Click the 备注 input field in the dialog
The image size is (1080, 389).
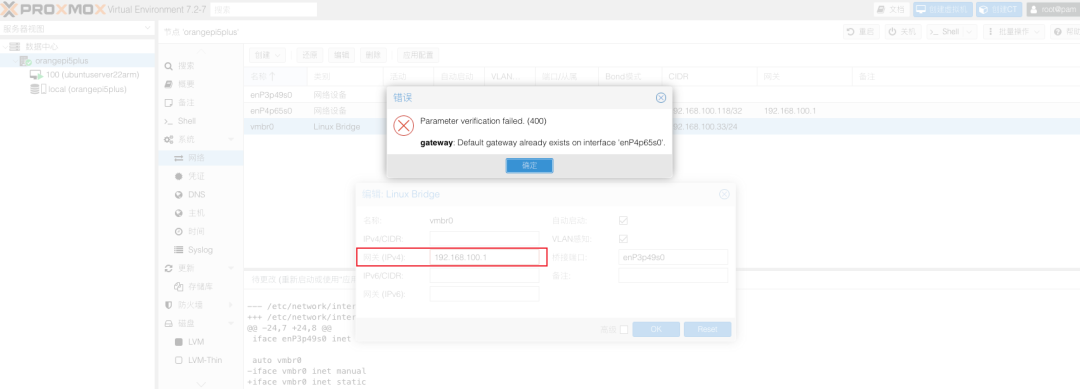[673, 275]
